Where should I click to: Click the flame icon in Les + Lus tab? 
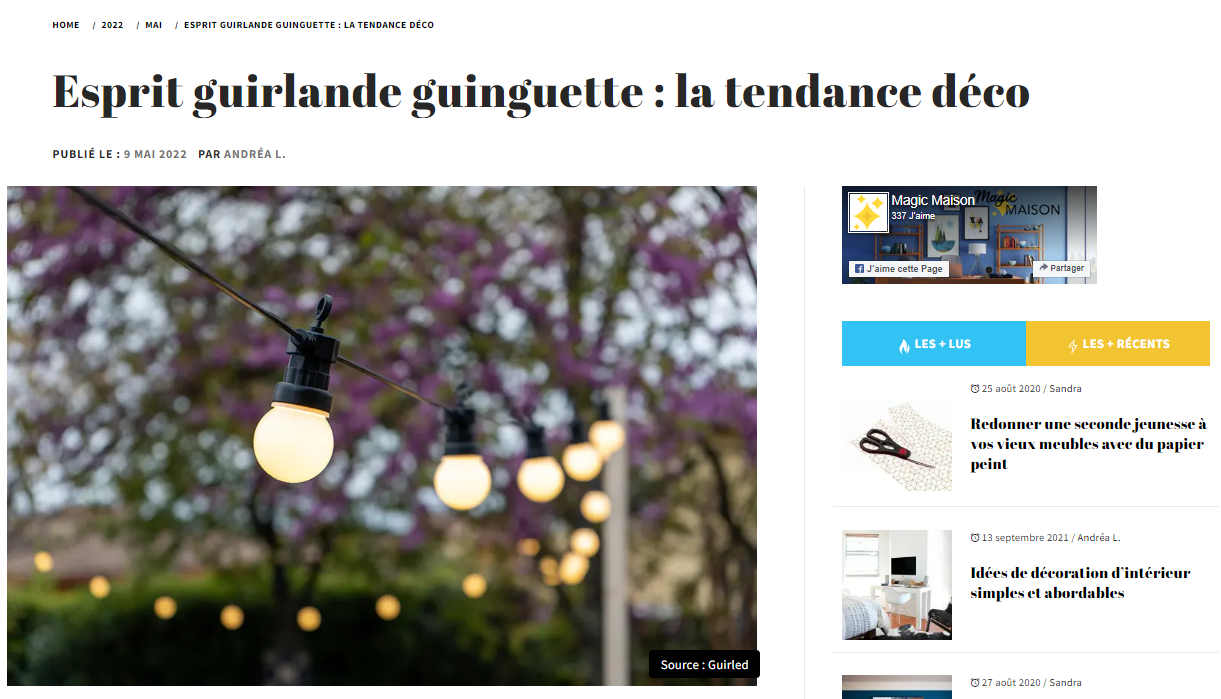coord(904,346)
